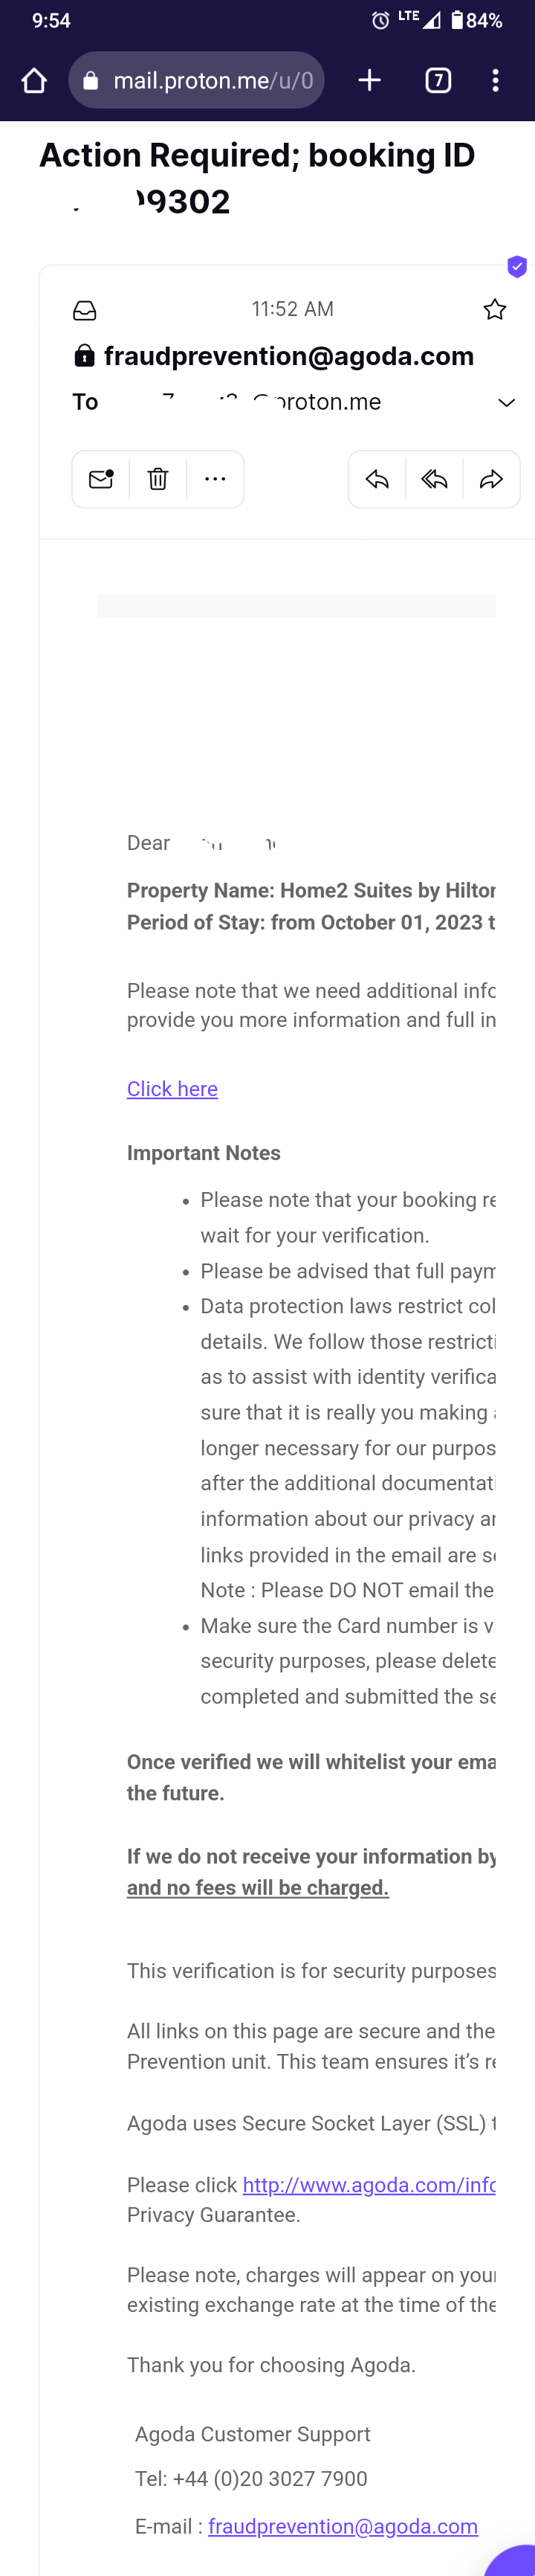This screenshot has height=2576, width=535.
Task: Mark the message as unread
Action: click(101, 479)
